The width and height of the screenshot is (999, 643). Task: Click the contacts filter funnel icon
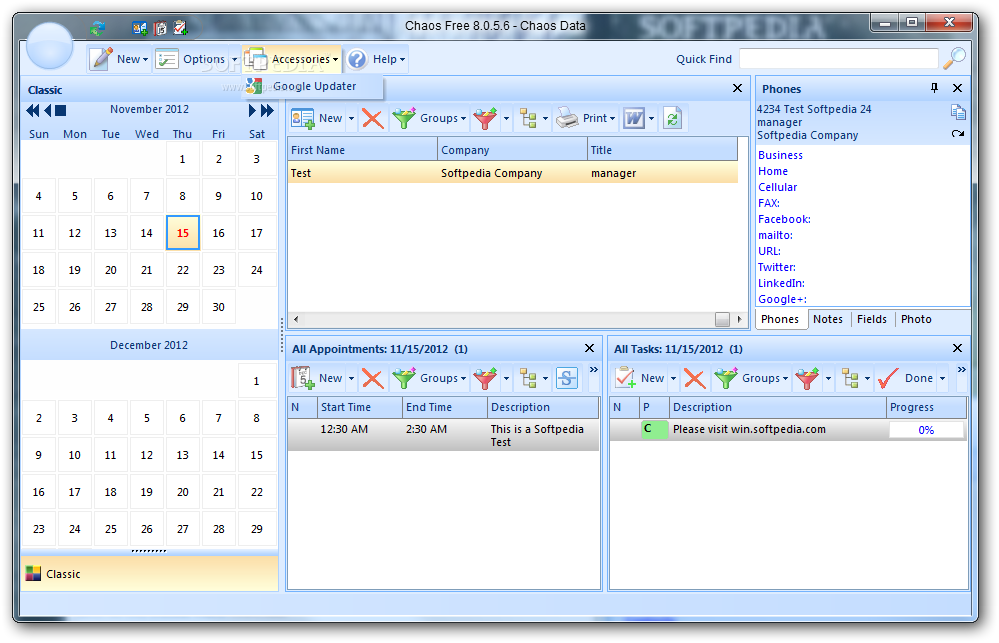click(x=485, y=119)
